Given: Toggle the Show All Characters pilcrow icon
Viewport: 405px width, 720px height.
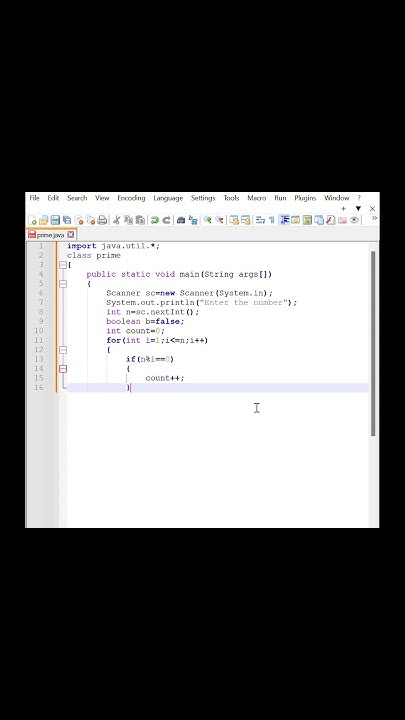Looking at the screenshot, I should (271, 220).
